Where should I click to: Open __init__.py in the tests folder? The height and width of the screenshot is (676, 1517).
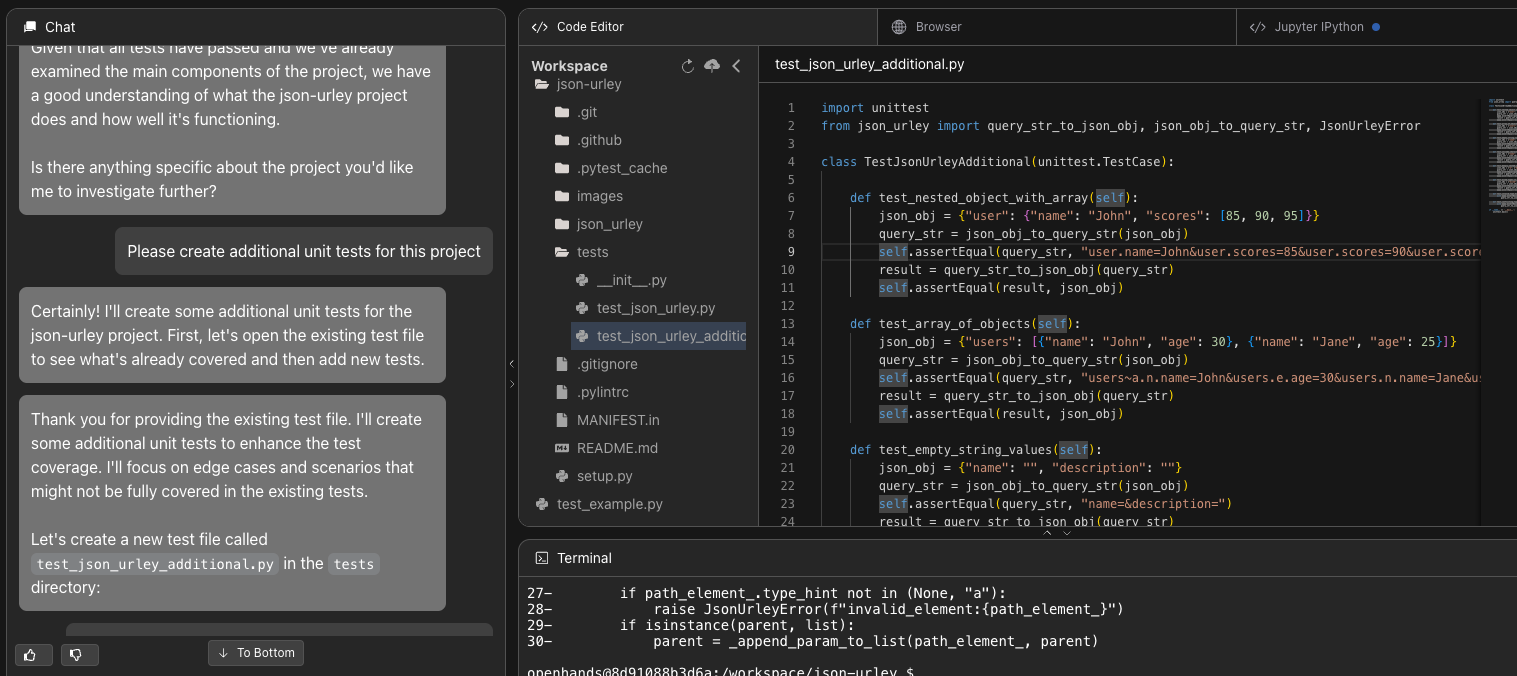click(x=631, y=280)
